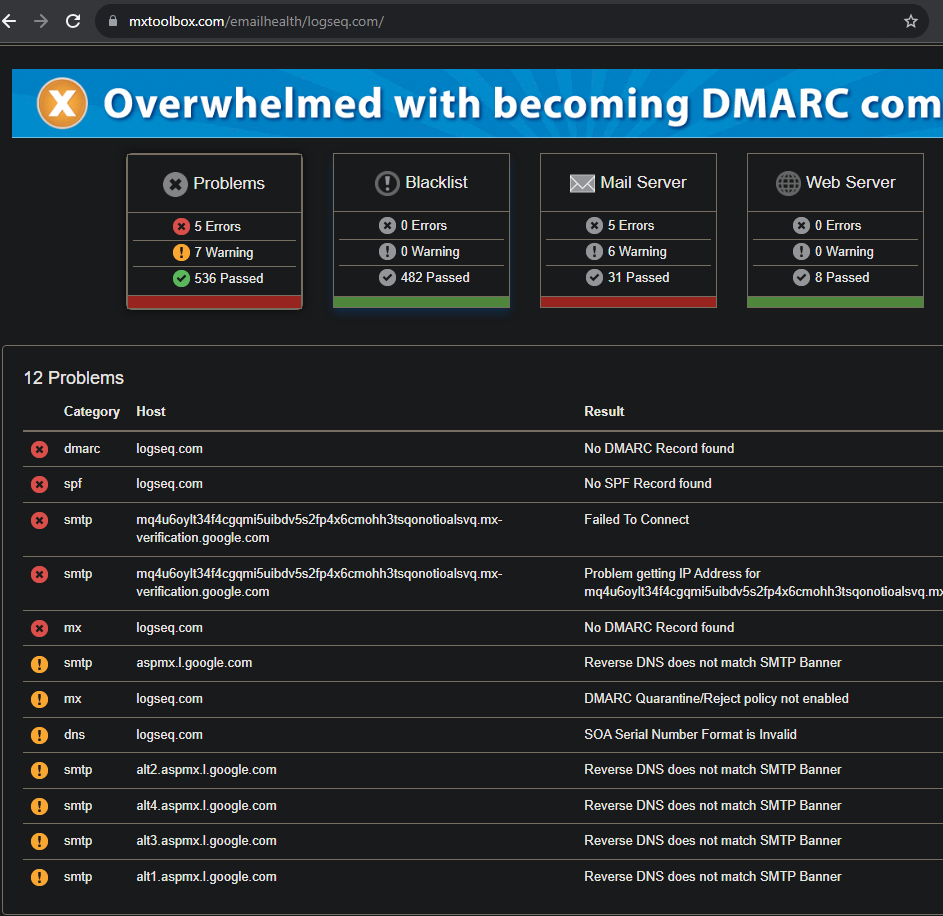Screen dimensions: 943x916
Task: Click 6 Warning in the Mail Server card
Action: tap(637, 251)
